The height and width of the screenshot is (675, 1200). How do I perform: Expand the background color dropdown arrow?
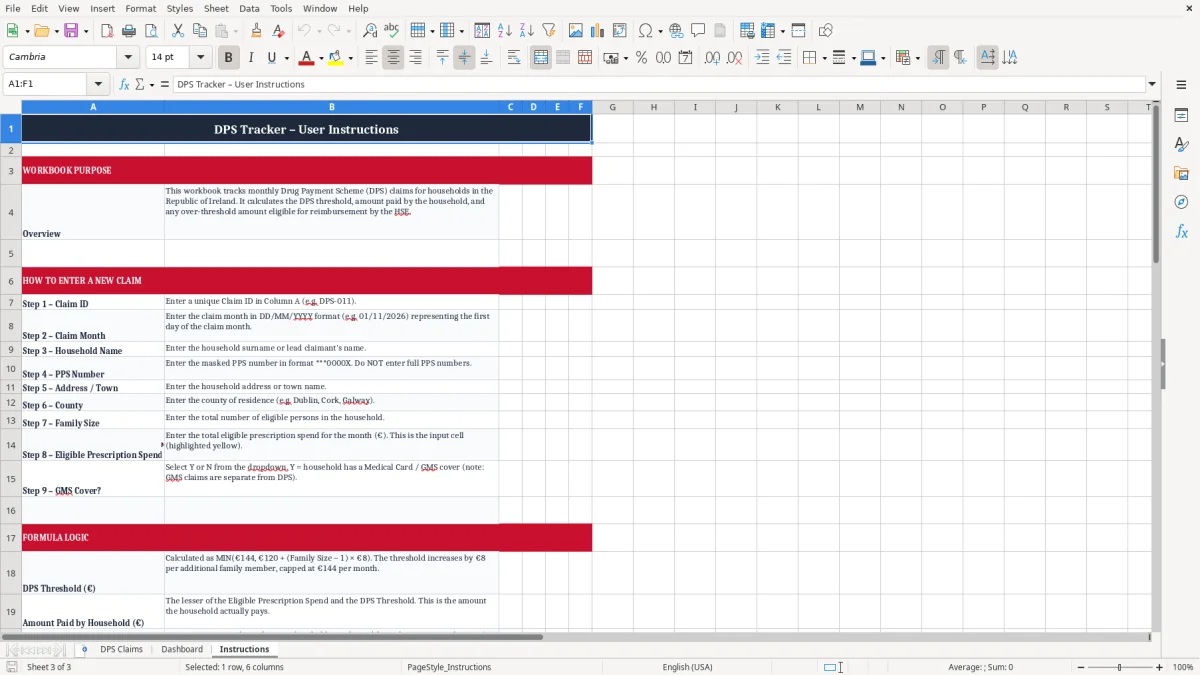point(350,58)
